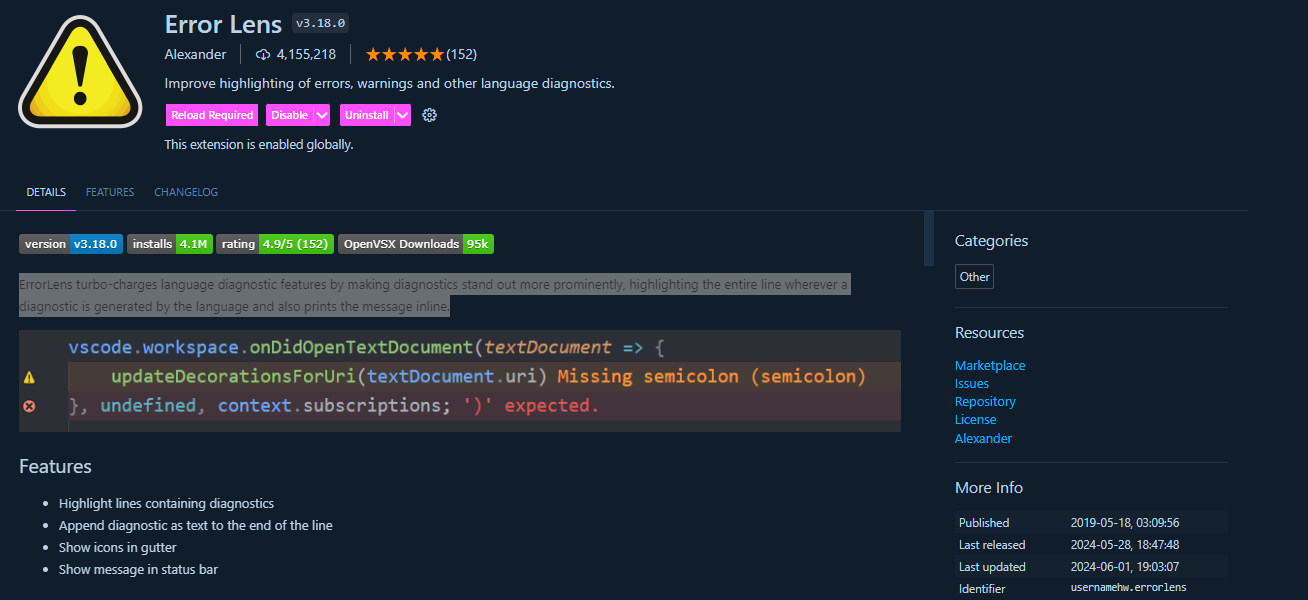Open the Repository link under Resources
1308x600 pixels.
click(985, 401)
